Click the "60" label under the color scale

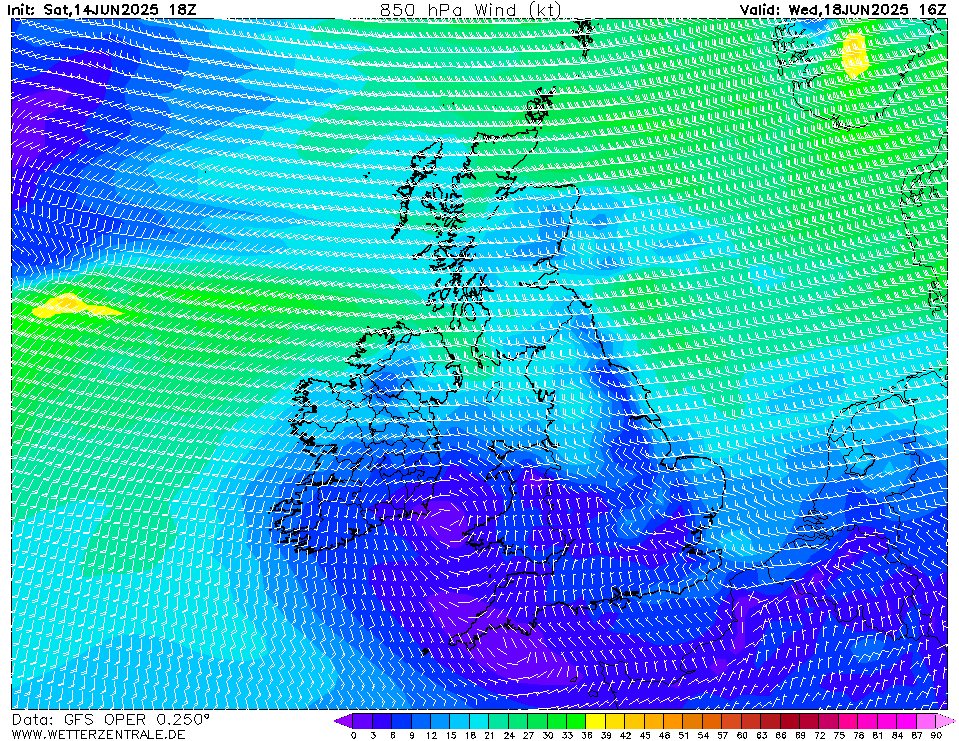(x=741, y=735)
